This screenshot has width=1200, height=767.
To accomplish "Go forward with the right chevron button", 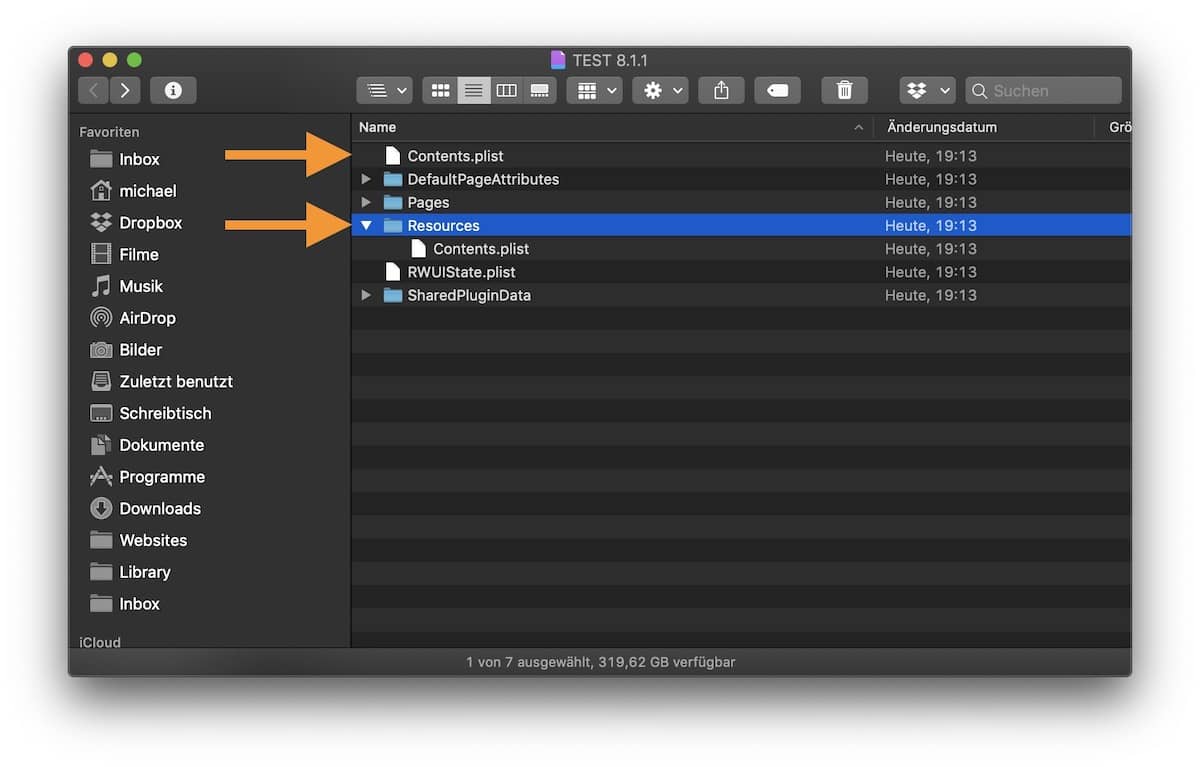I will click(125, 90).
